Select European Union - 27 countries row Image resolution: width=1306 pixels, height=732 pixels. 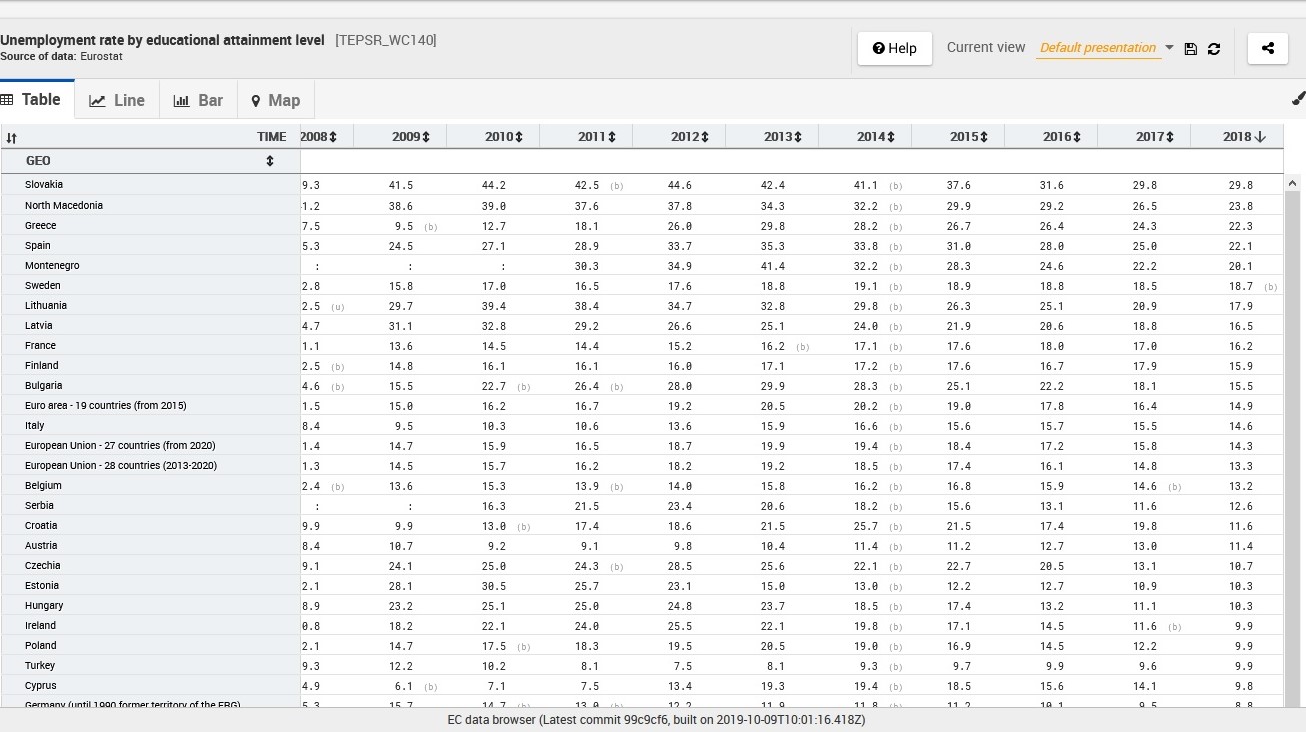120,445
